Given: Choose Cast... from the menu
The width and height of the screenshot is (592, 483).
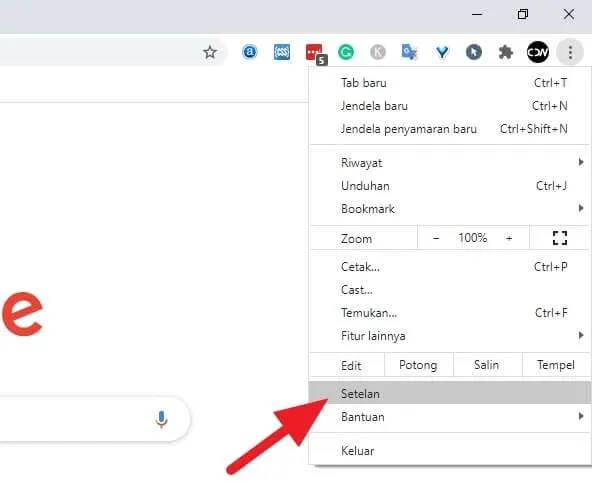Looking at the screenshot, I should coord(449,290).
